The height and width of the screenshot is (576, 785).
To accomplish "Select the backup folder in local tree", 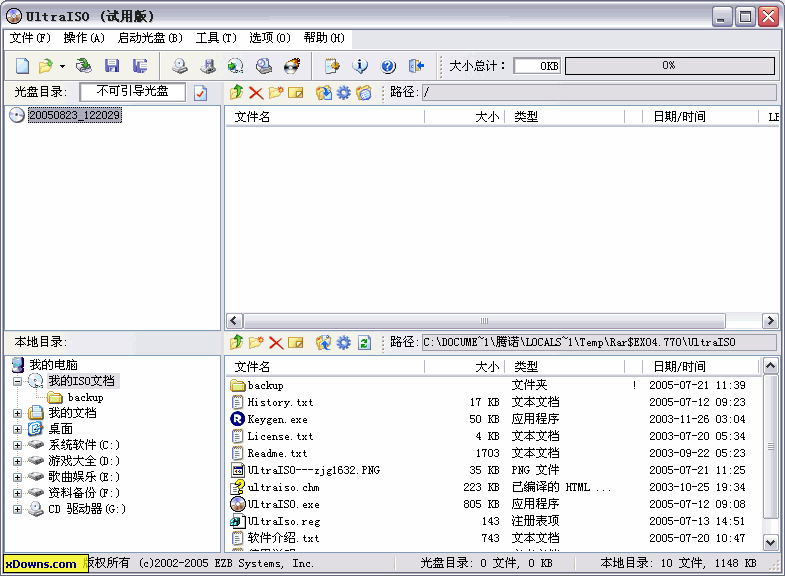I will 86,397.
